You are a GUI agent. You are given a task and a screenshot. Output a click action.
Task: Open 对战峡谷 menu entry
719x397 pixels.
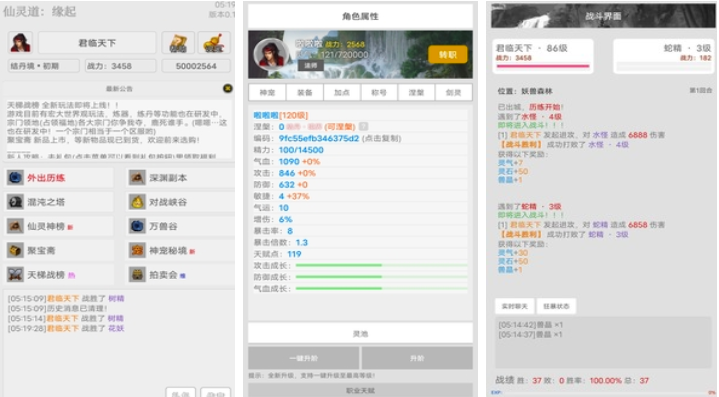[180, 202]
